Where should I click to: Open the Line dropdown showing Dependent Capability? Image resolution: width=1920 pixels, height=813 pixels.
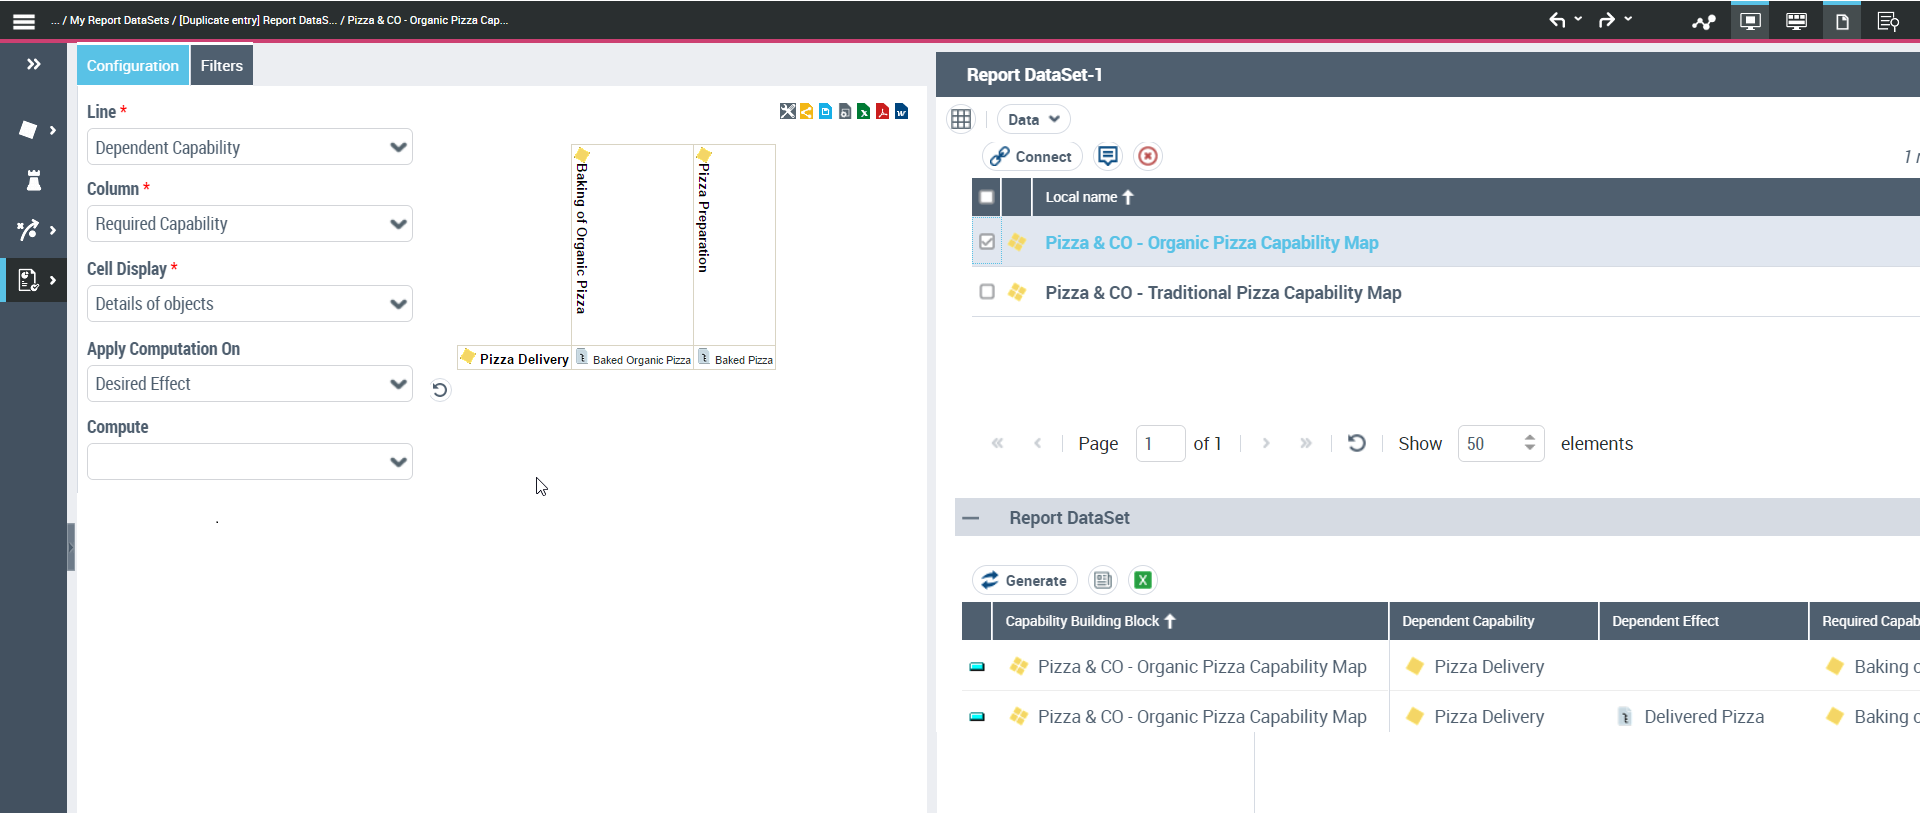(250, 148)
